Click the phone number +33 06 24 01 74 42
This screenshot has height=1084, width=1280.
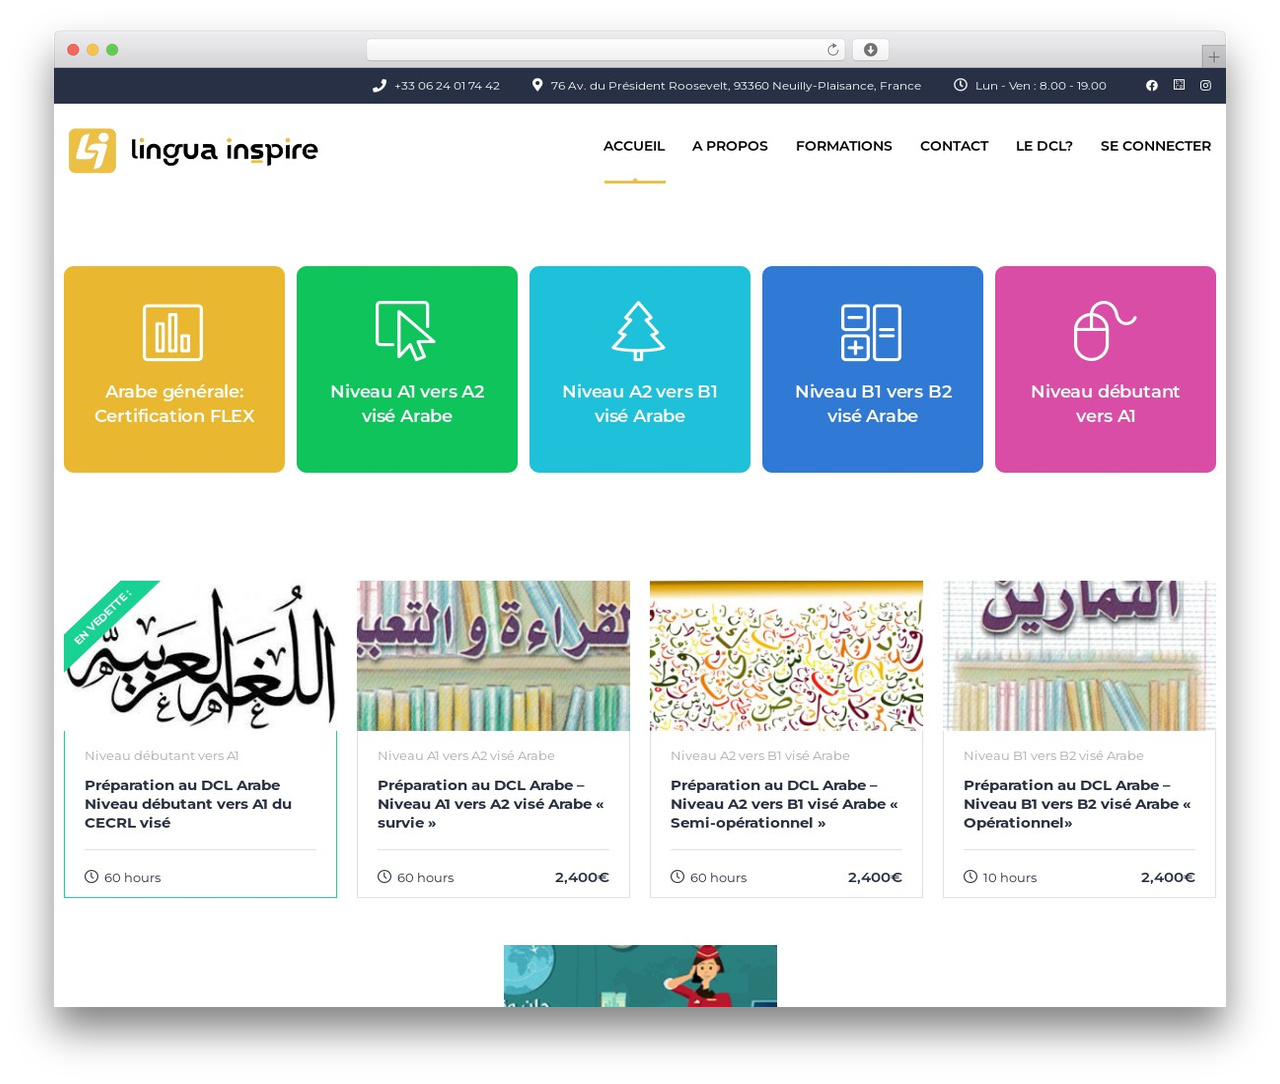coord(447,86)
